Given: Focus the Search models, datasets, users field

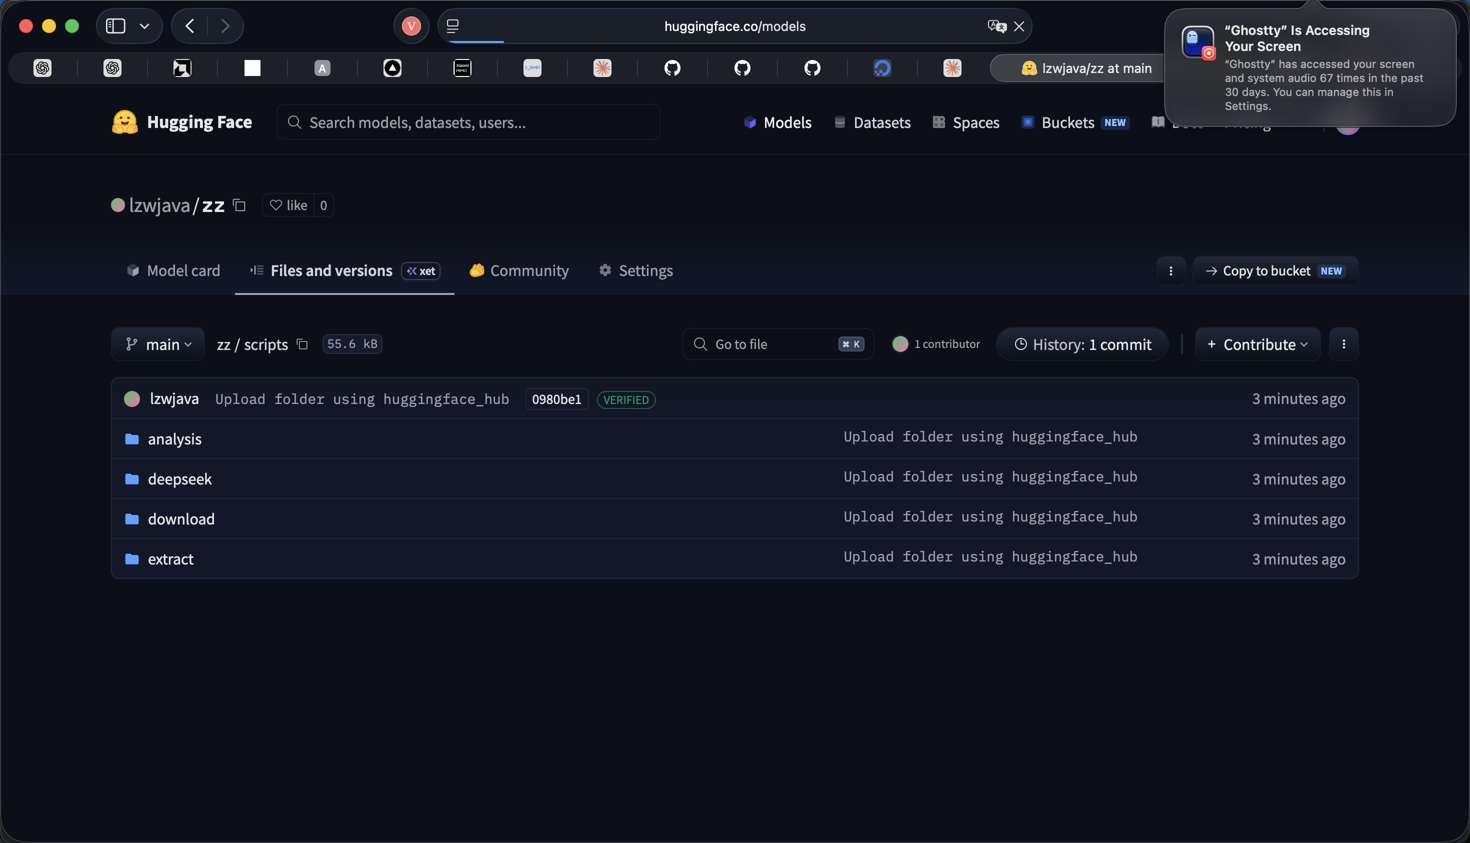Looking at the screenshot, I should (468, 122).
